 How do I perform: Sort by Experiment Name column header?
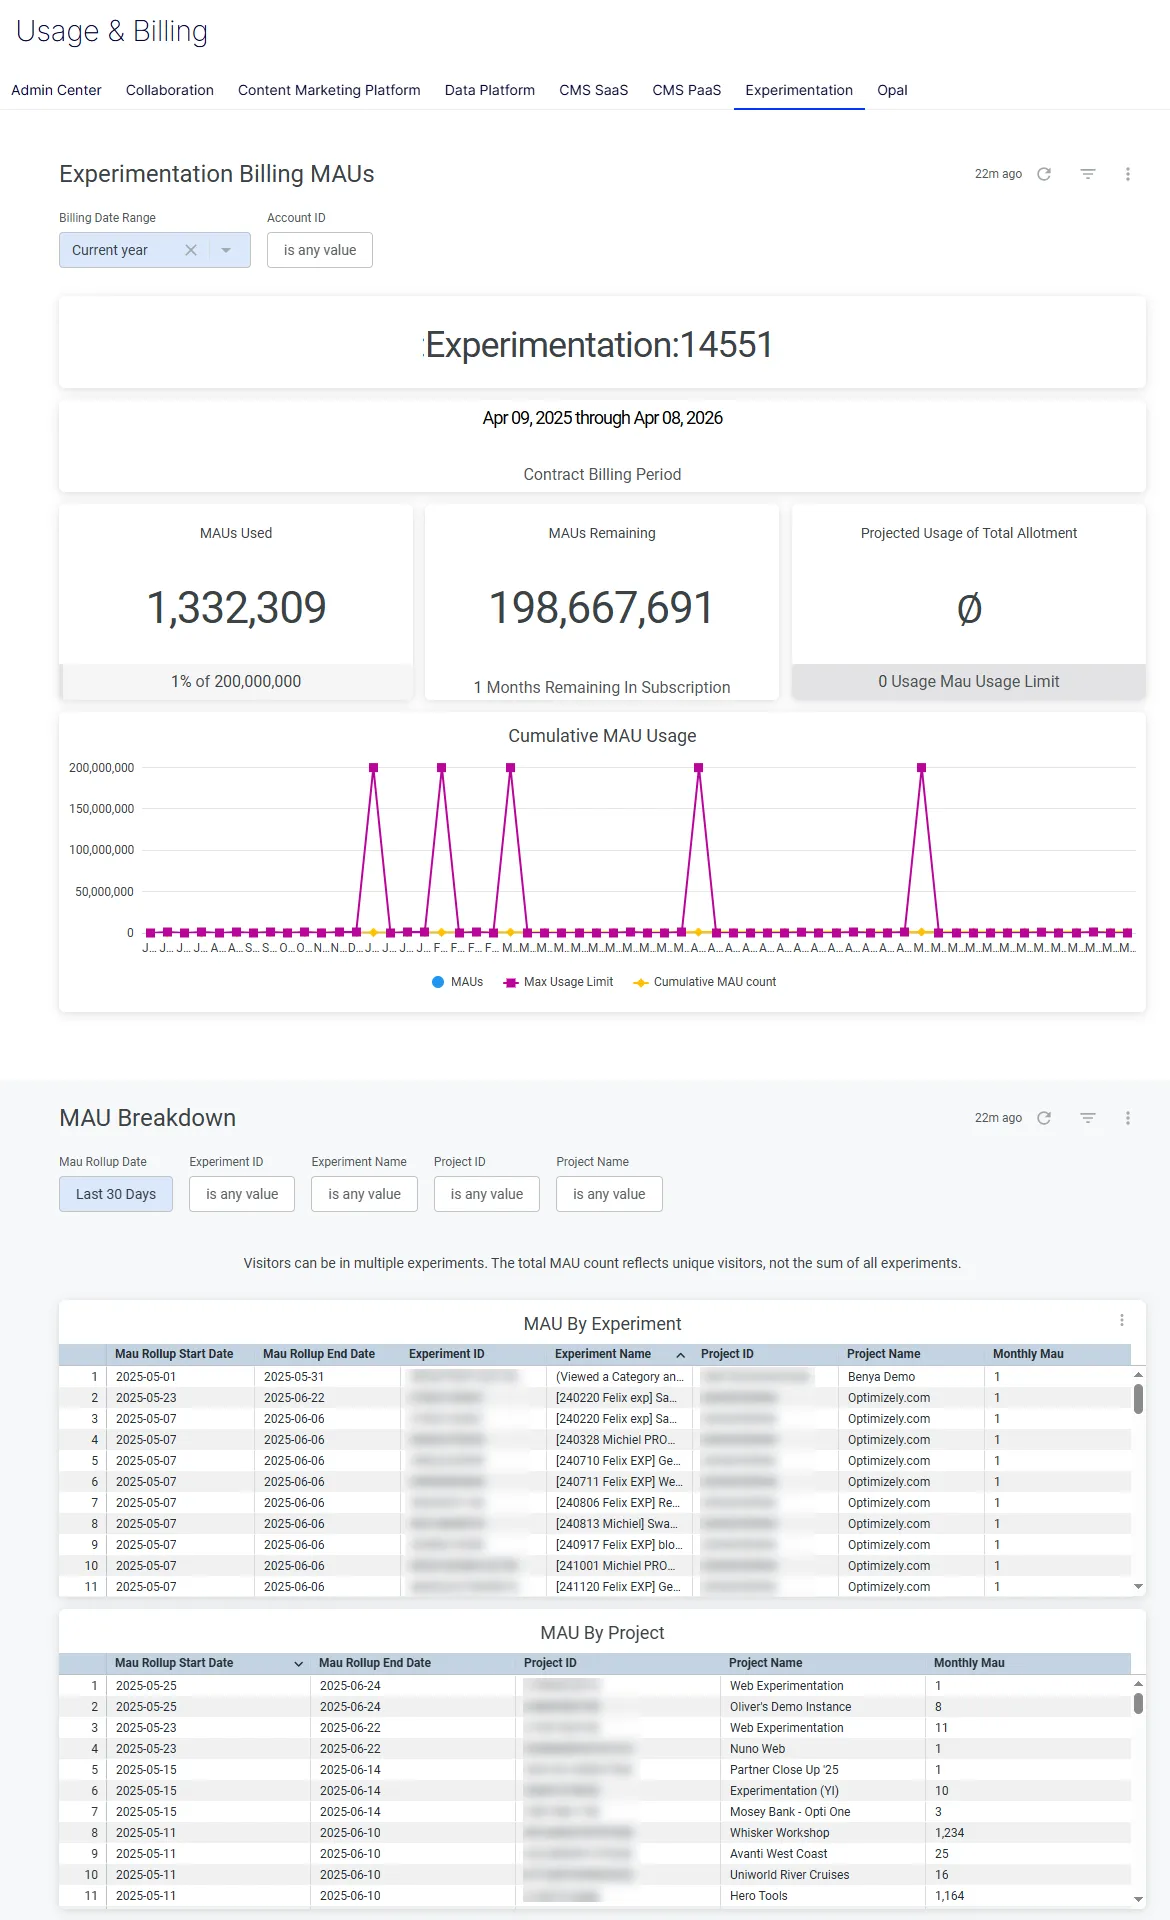603,1354
